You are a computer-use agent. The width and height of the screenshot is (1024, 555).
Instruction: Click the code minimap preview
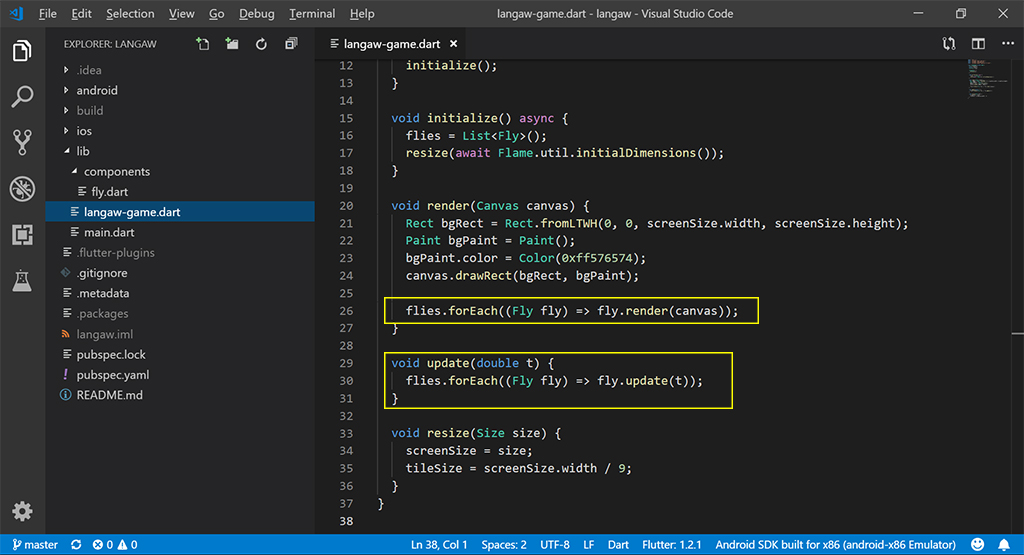point(984,78)
